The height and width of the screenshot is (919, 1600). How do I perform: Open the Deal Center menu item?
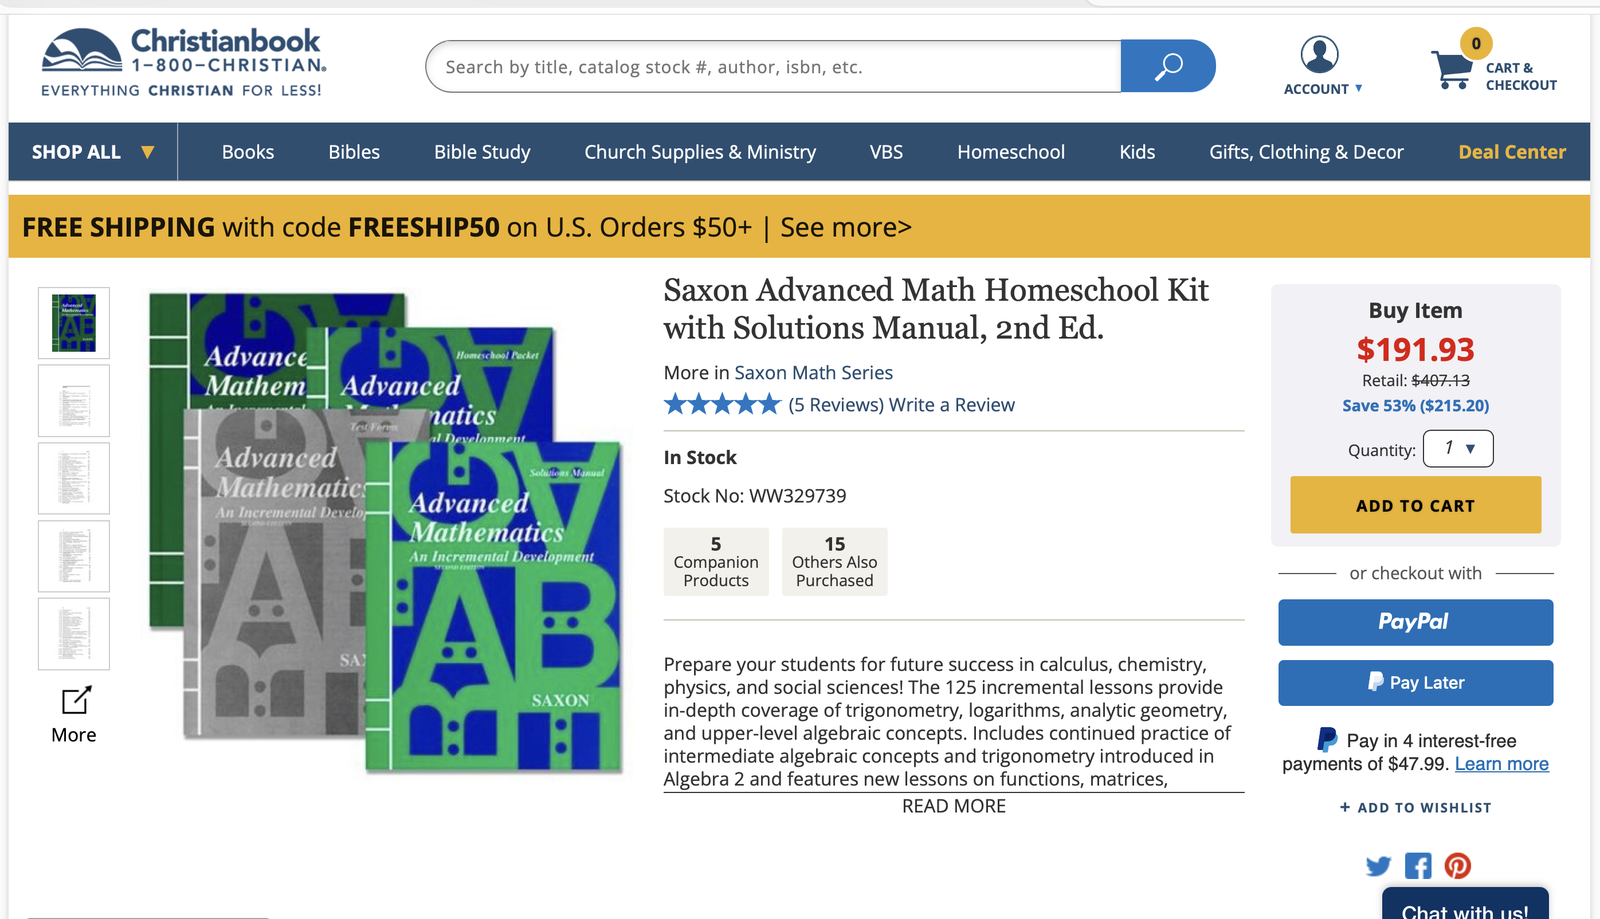coord(1512,152)
